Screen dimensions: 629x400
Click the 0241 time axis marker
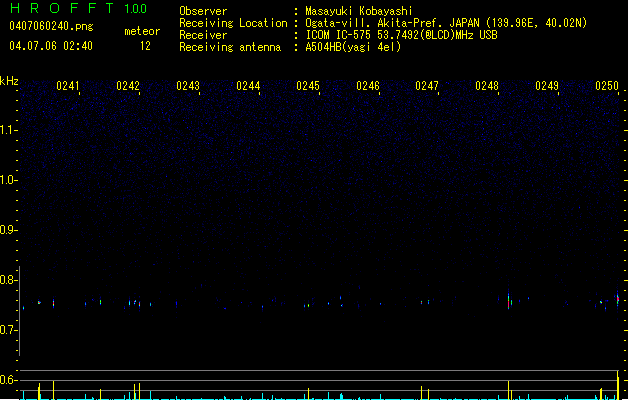[x=68, y=86]
